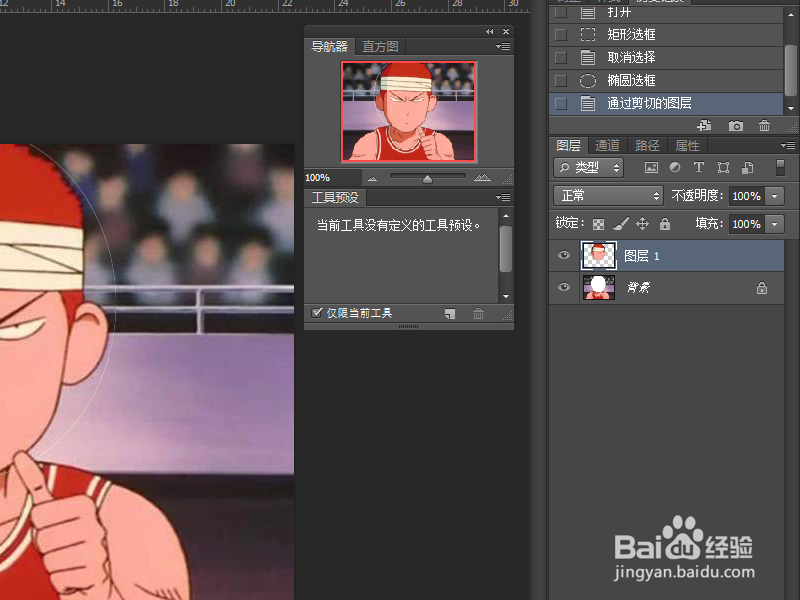Image resolution: width=800 pixels, height=600 pixels.
Task: Set history brush source box for 通过剪切的图层
Action: (x=561, y=104)
